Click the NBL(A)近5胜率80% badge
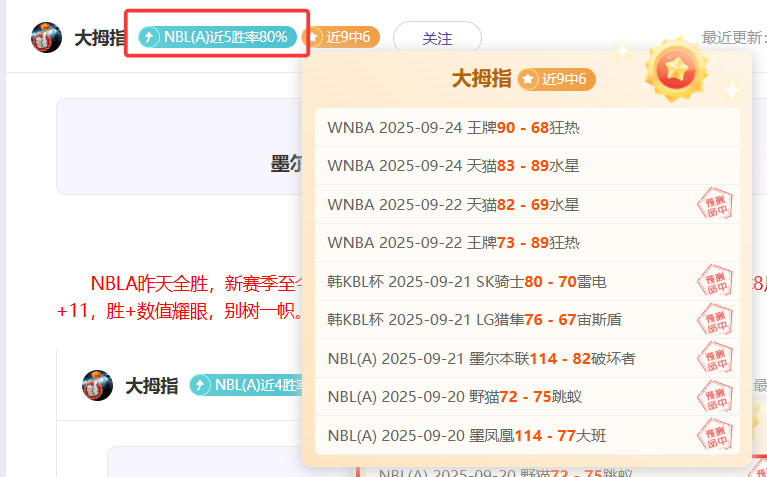This screenshot has height=477, width=767. [217, 37]
